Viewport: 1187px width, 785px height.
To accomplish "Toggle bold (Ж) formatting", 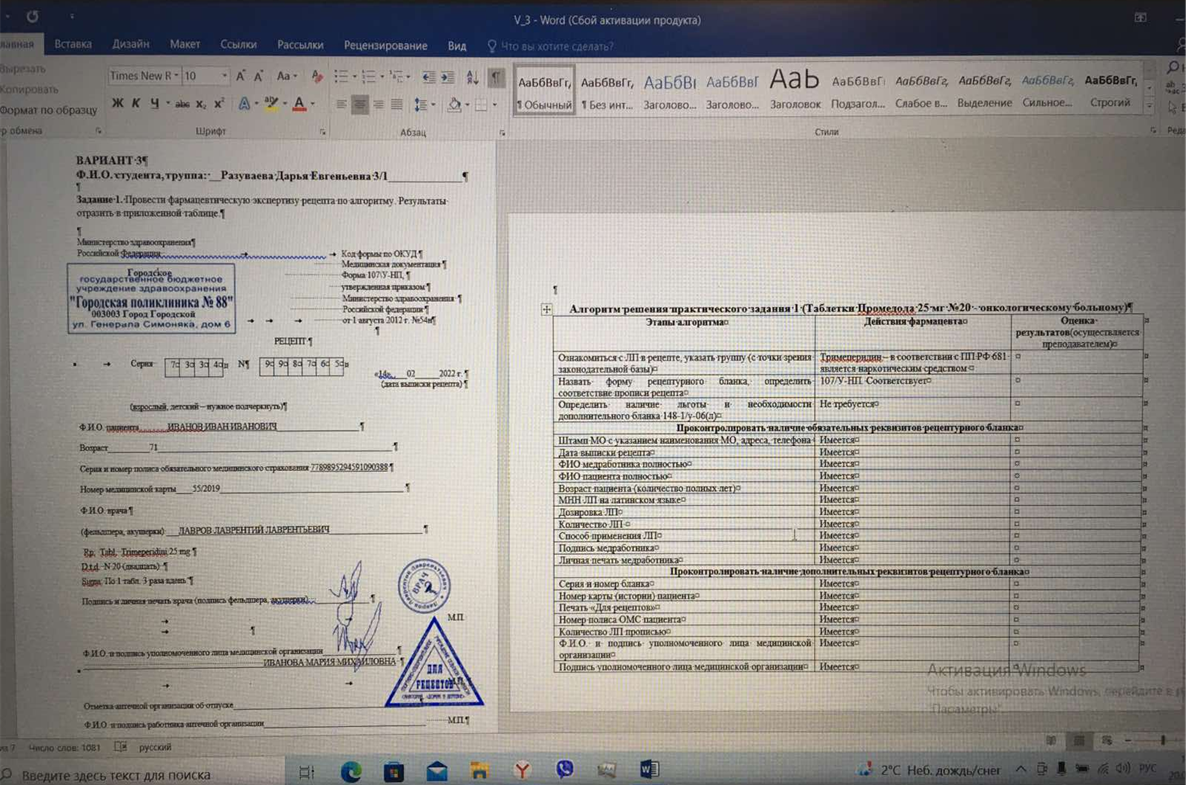I will click(117, 104).
